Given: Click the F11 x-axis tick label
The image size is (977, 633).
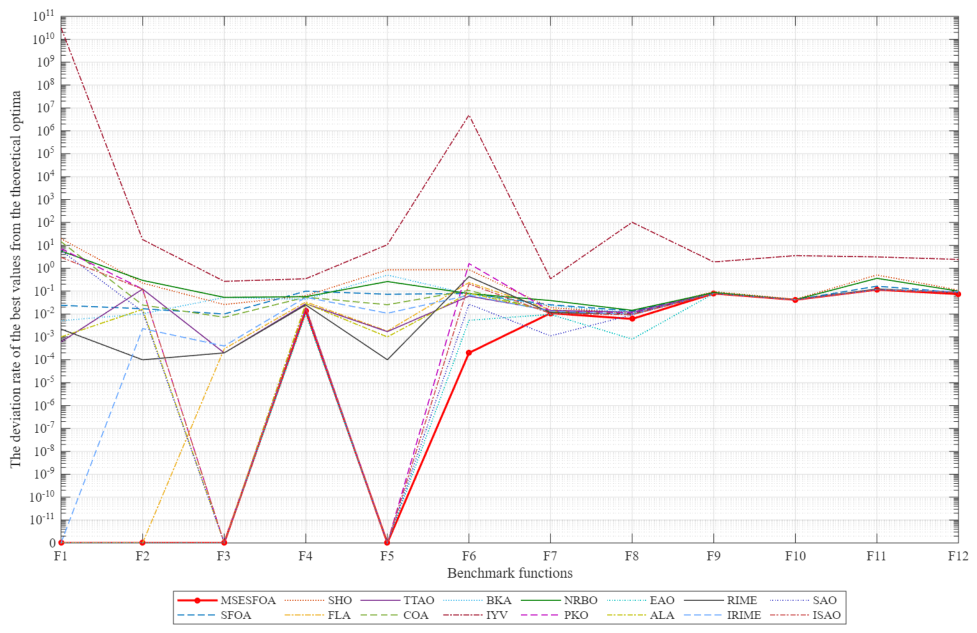Looking at the screenshot, I should [877, 556].
